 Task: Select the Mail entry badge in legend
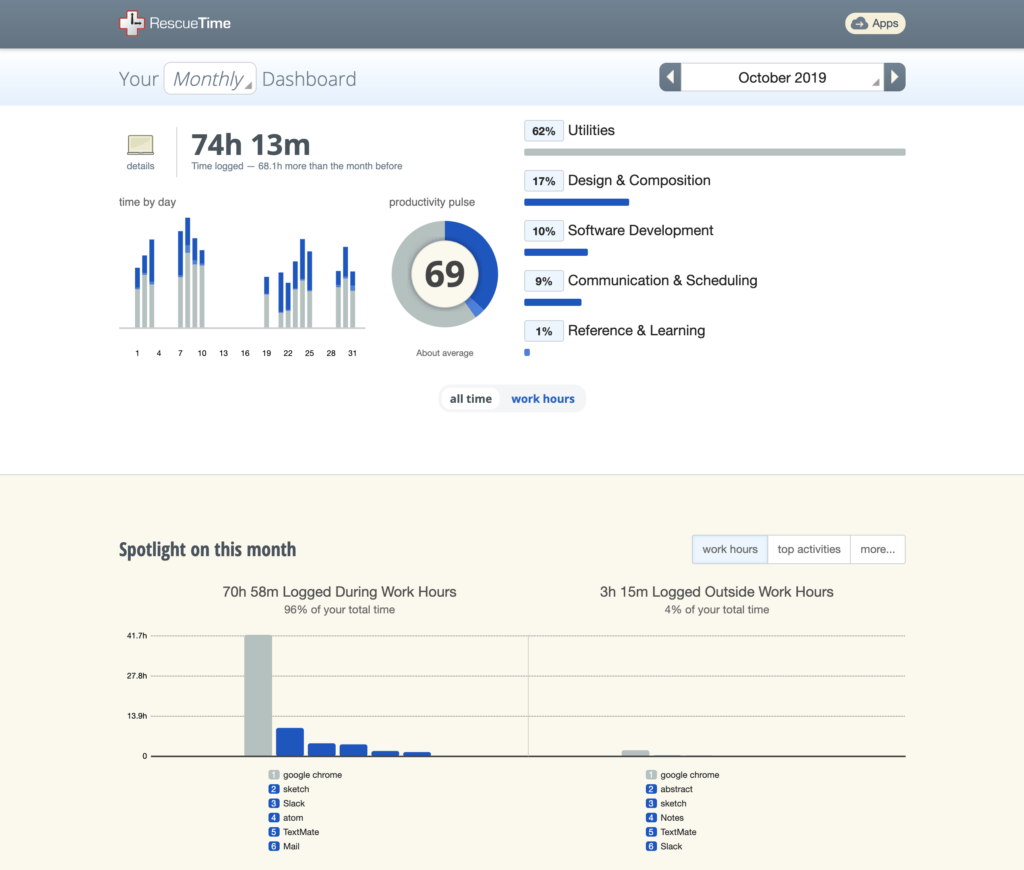(x=272, y=846)
